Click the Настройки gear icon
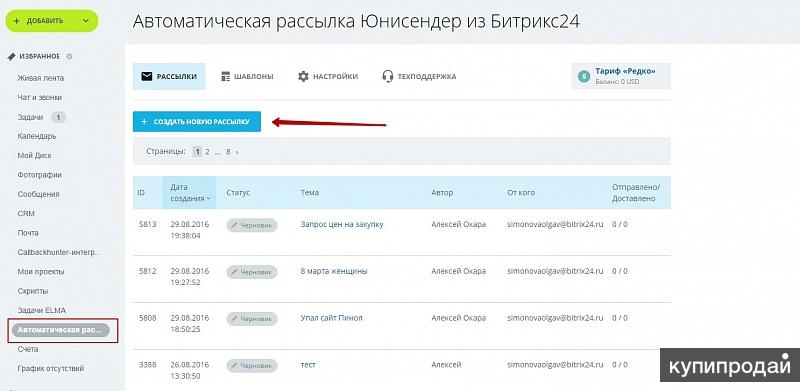This screenshot has width=800, height=391. (x=304, y=77)
